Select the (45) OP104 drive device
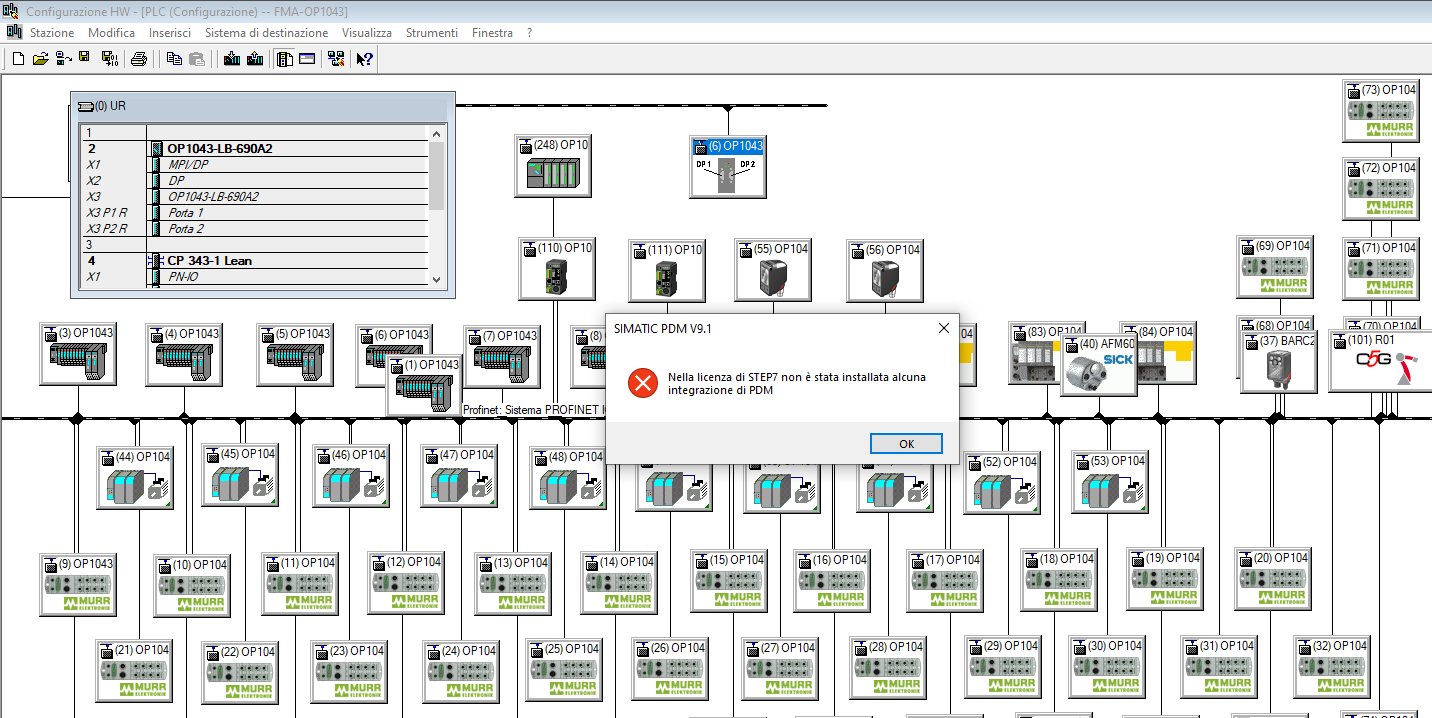1432x718 pixels. (239, 475)
